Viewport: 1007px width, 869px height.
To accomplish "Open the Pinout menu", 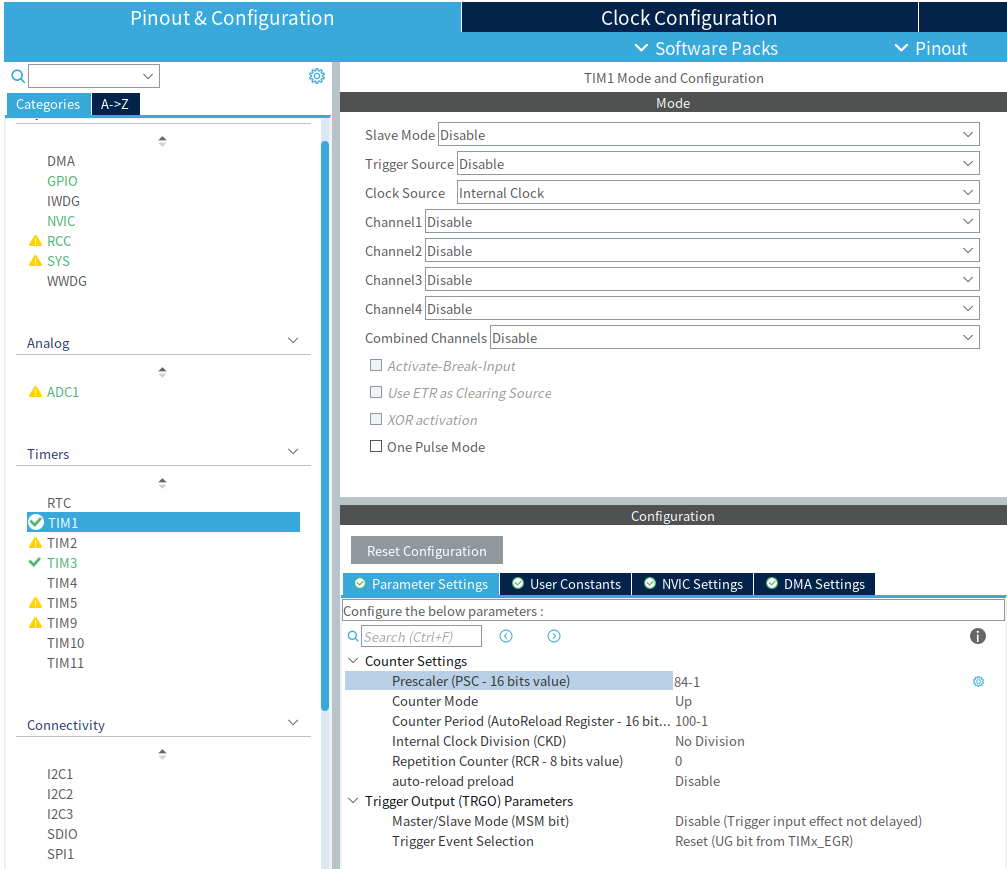I will pyautogui.click(x=931, y=48).
